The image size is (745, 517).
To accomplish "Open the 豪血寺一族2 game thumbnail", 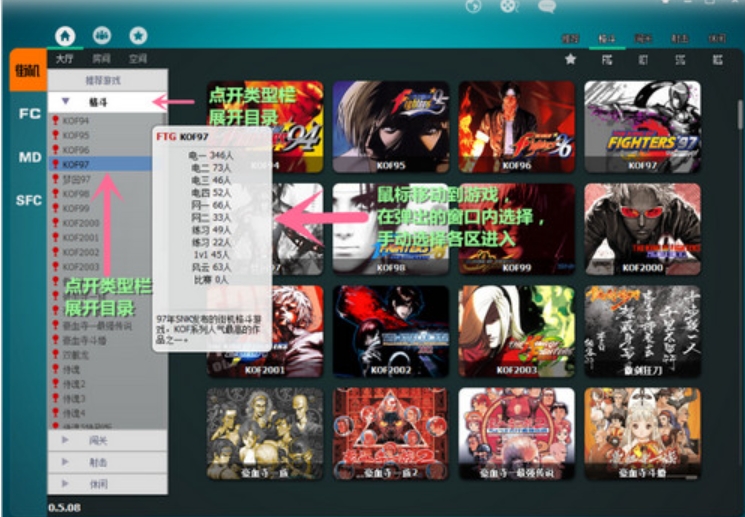I will click(391, 433).
